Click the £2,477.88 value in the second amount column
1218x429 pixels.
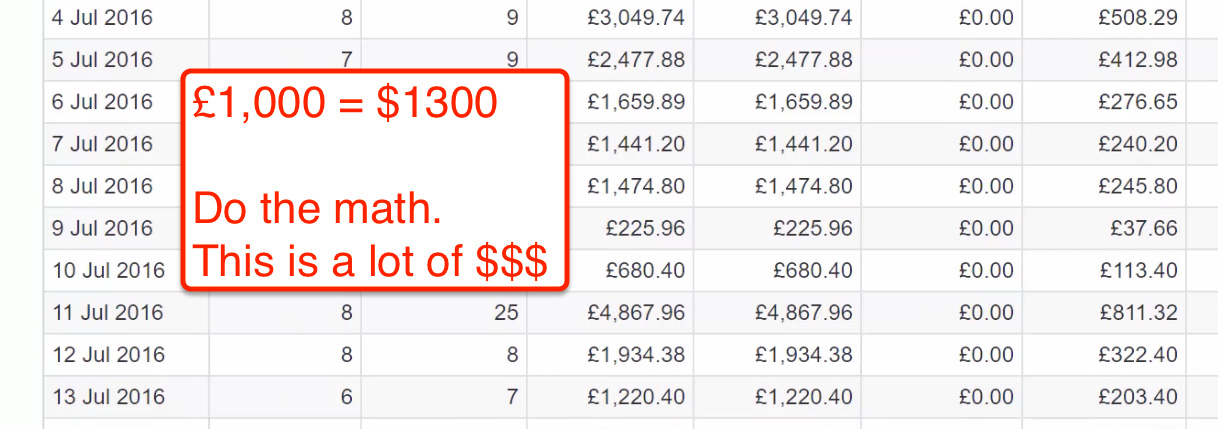coord(804,60)
